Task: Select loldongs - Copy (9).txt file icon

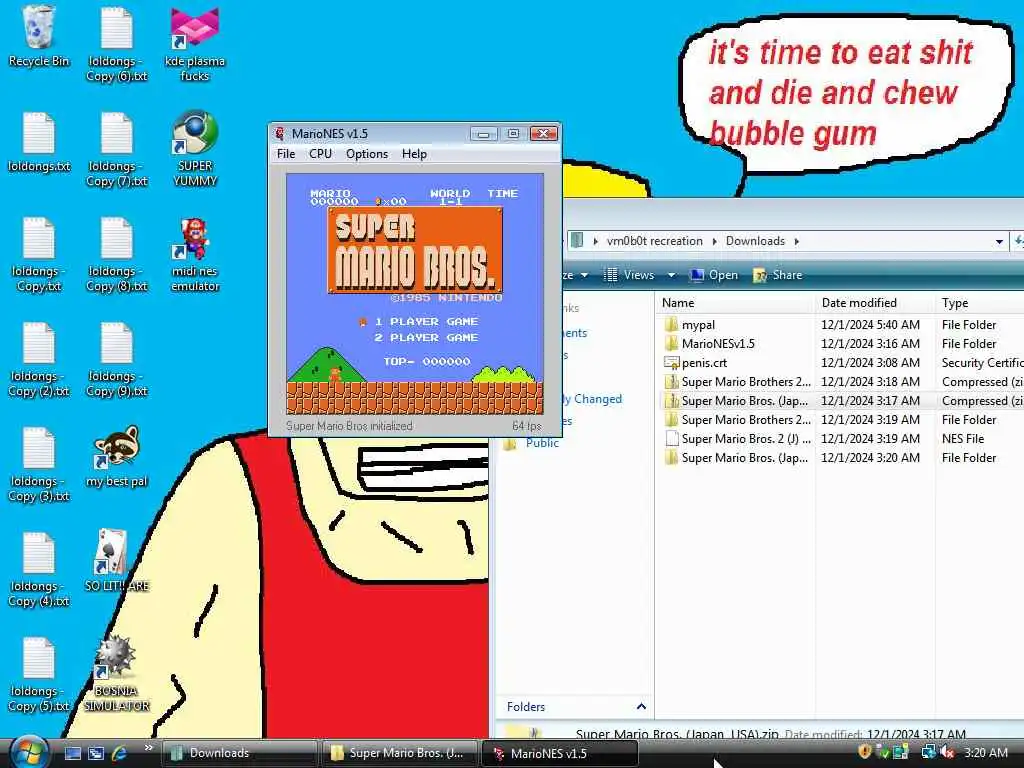Action: (117, 360)
